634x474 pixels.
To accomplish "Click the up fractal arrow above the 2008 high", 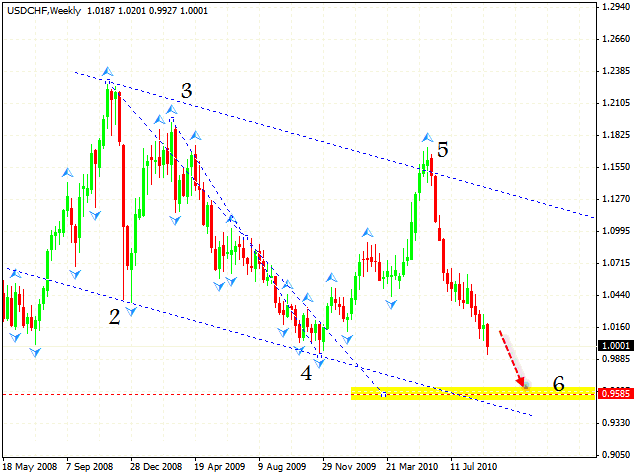I will 108,72.
